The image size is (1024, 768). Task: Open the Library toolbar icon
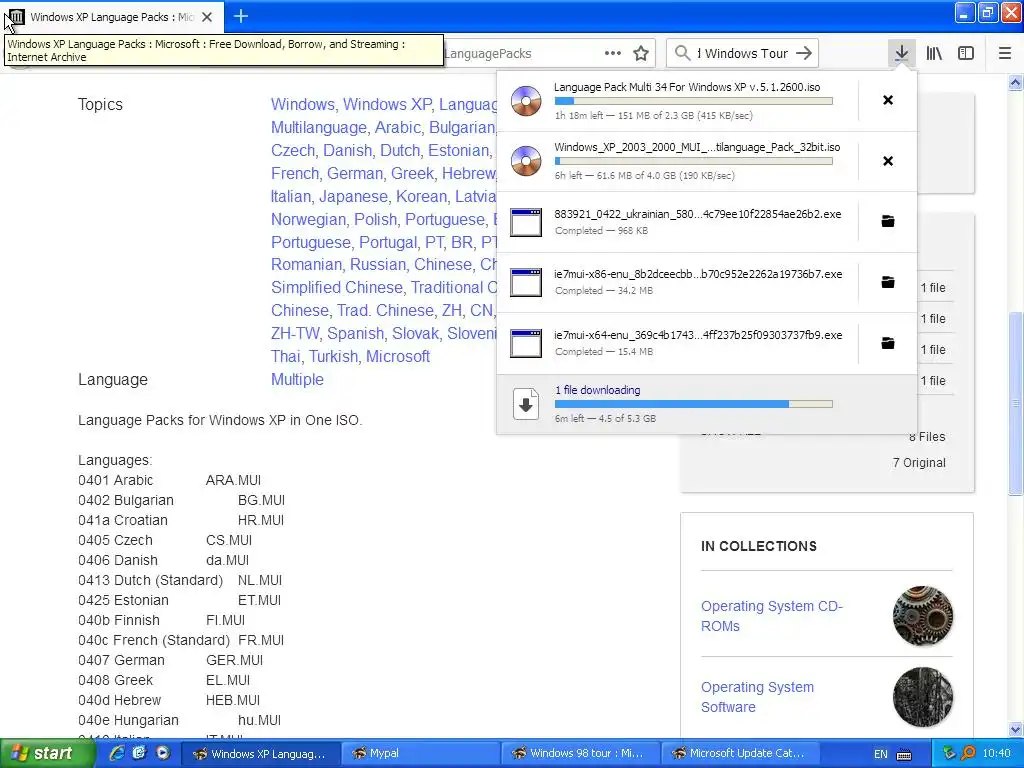click(934, 53)
